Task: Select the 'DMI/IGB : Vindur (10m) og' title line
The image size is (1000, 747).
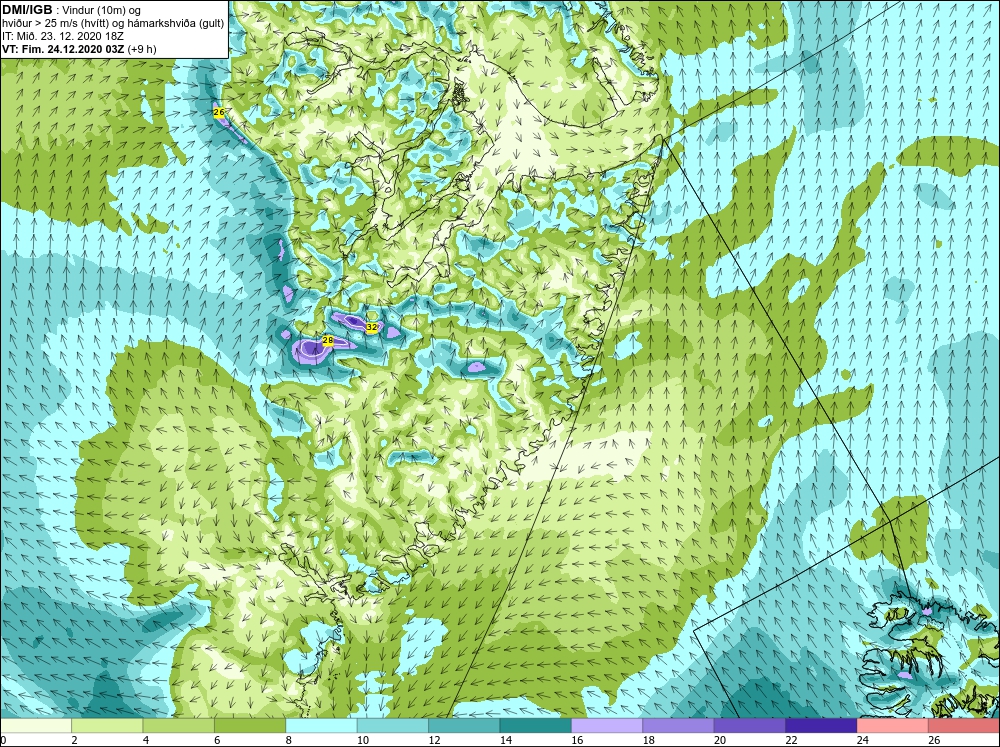Action: tap(72, 10)
